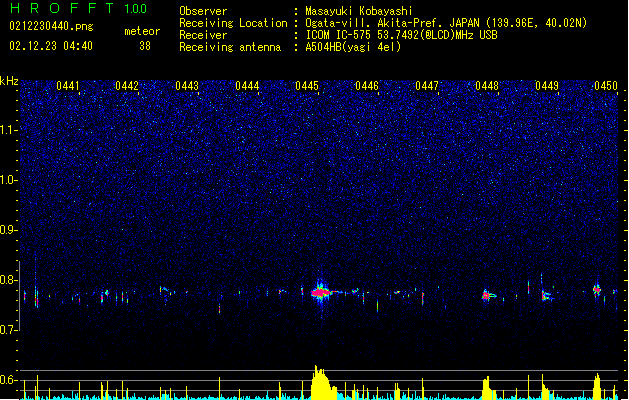
Task: Click the meteor echo just after 0448
Action: [487, 296]
